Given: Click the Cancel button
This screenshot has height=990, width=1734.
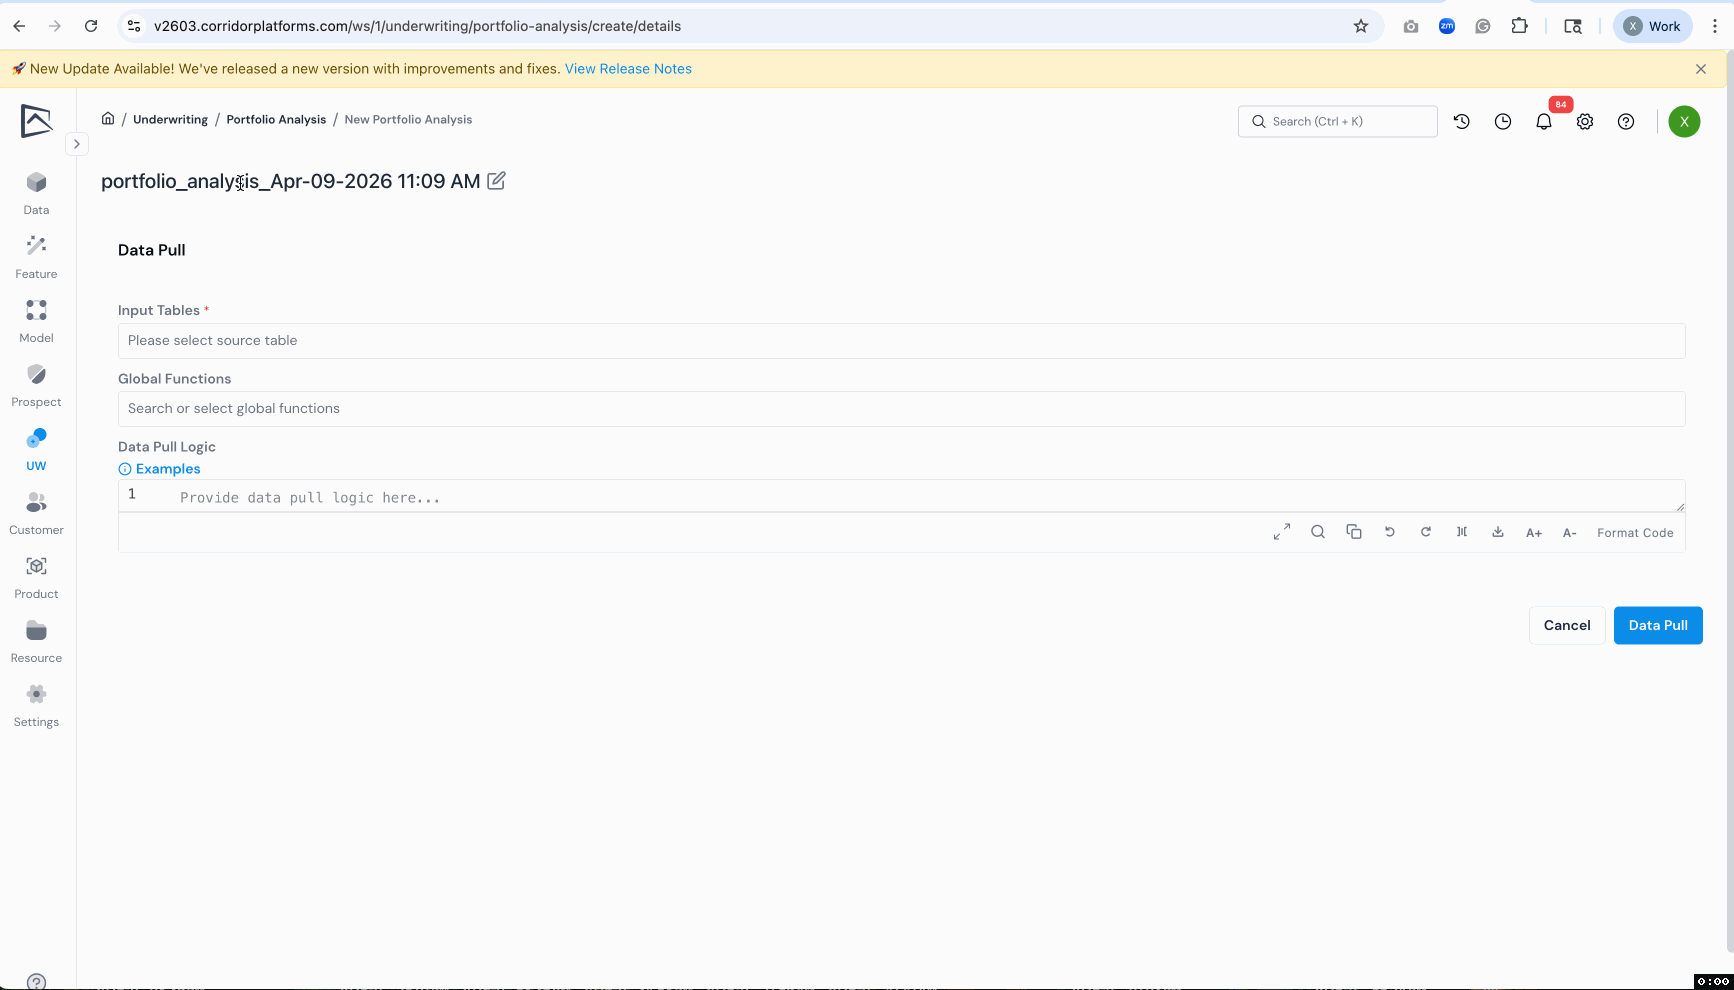Looking at the screenshot, I should pyautogui.click(x=1567, y=626).
